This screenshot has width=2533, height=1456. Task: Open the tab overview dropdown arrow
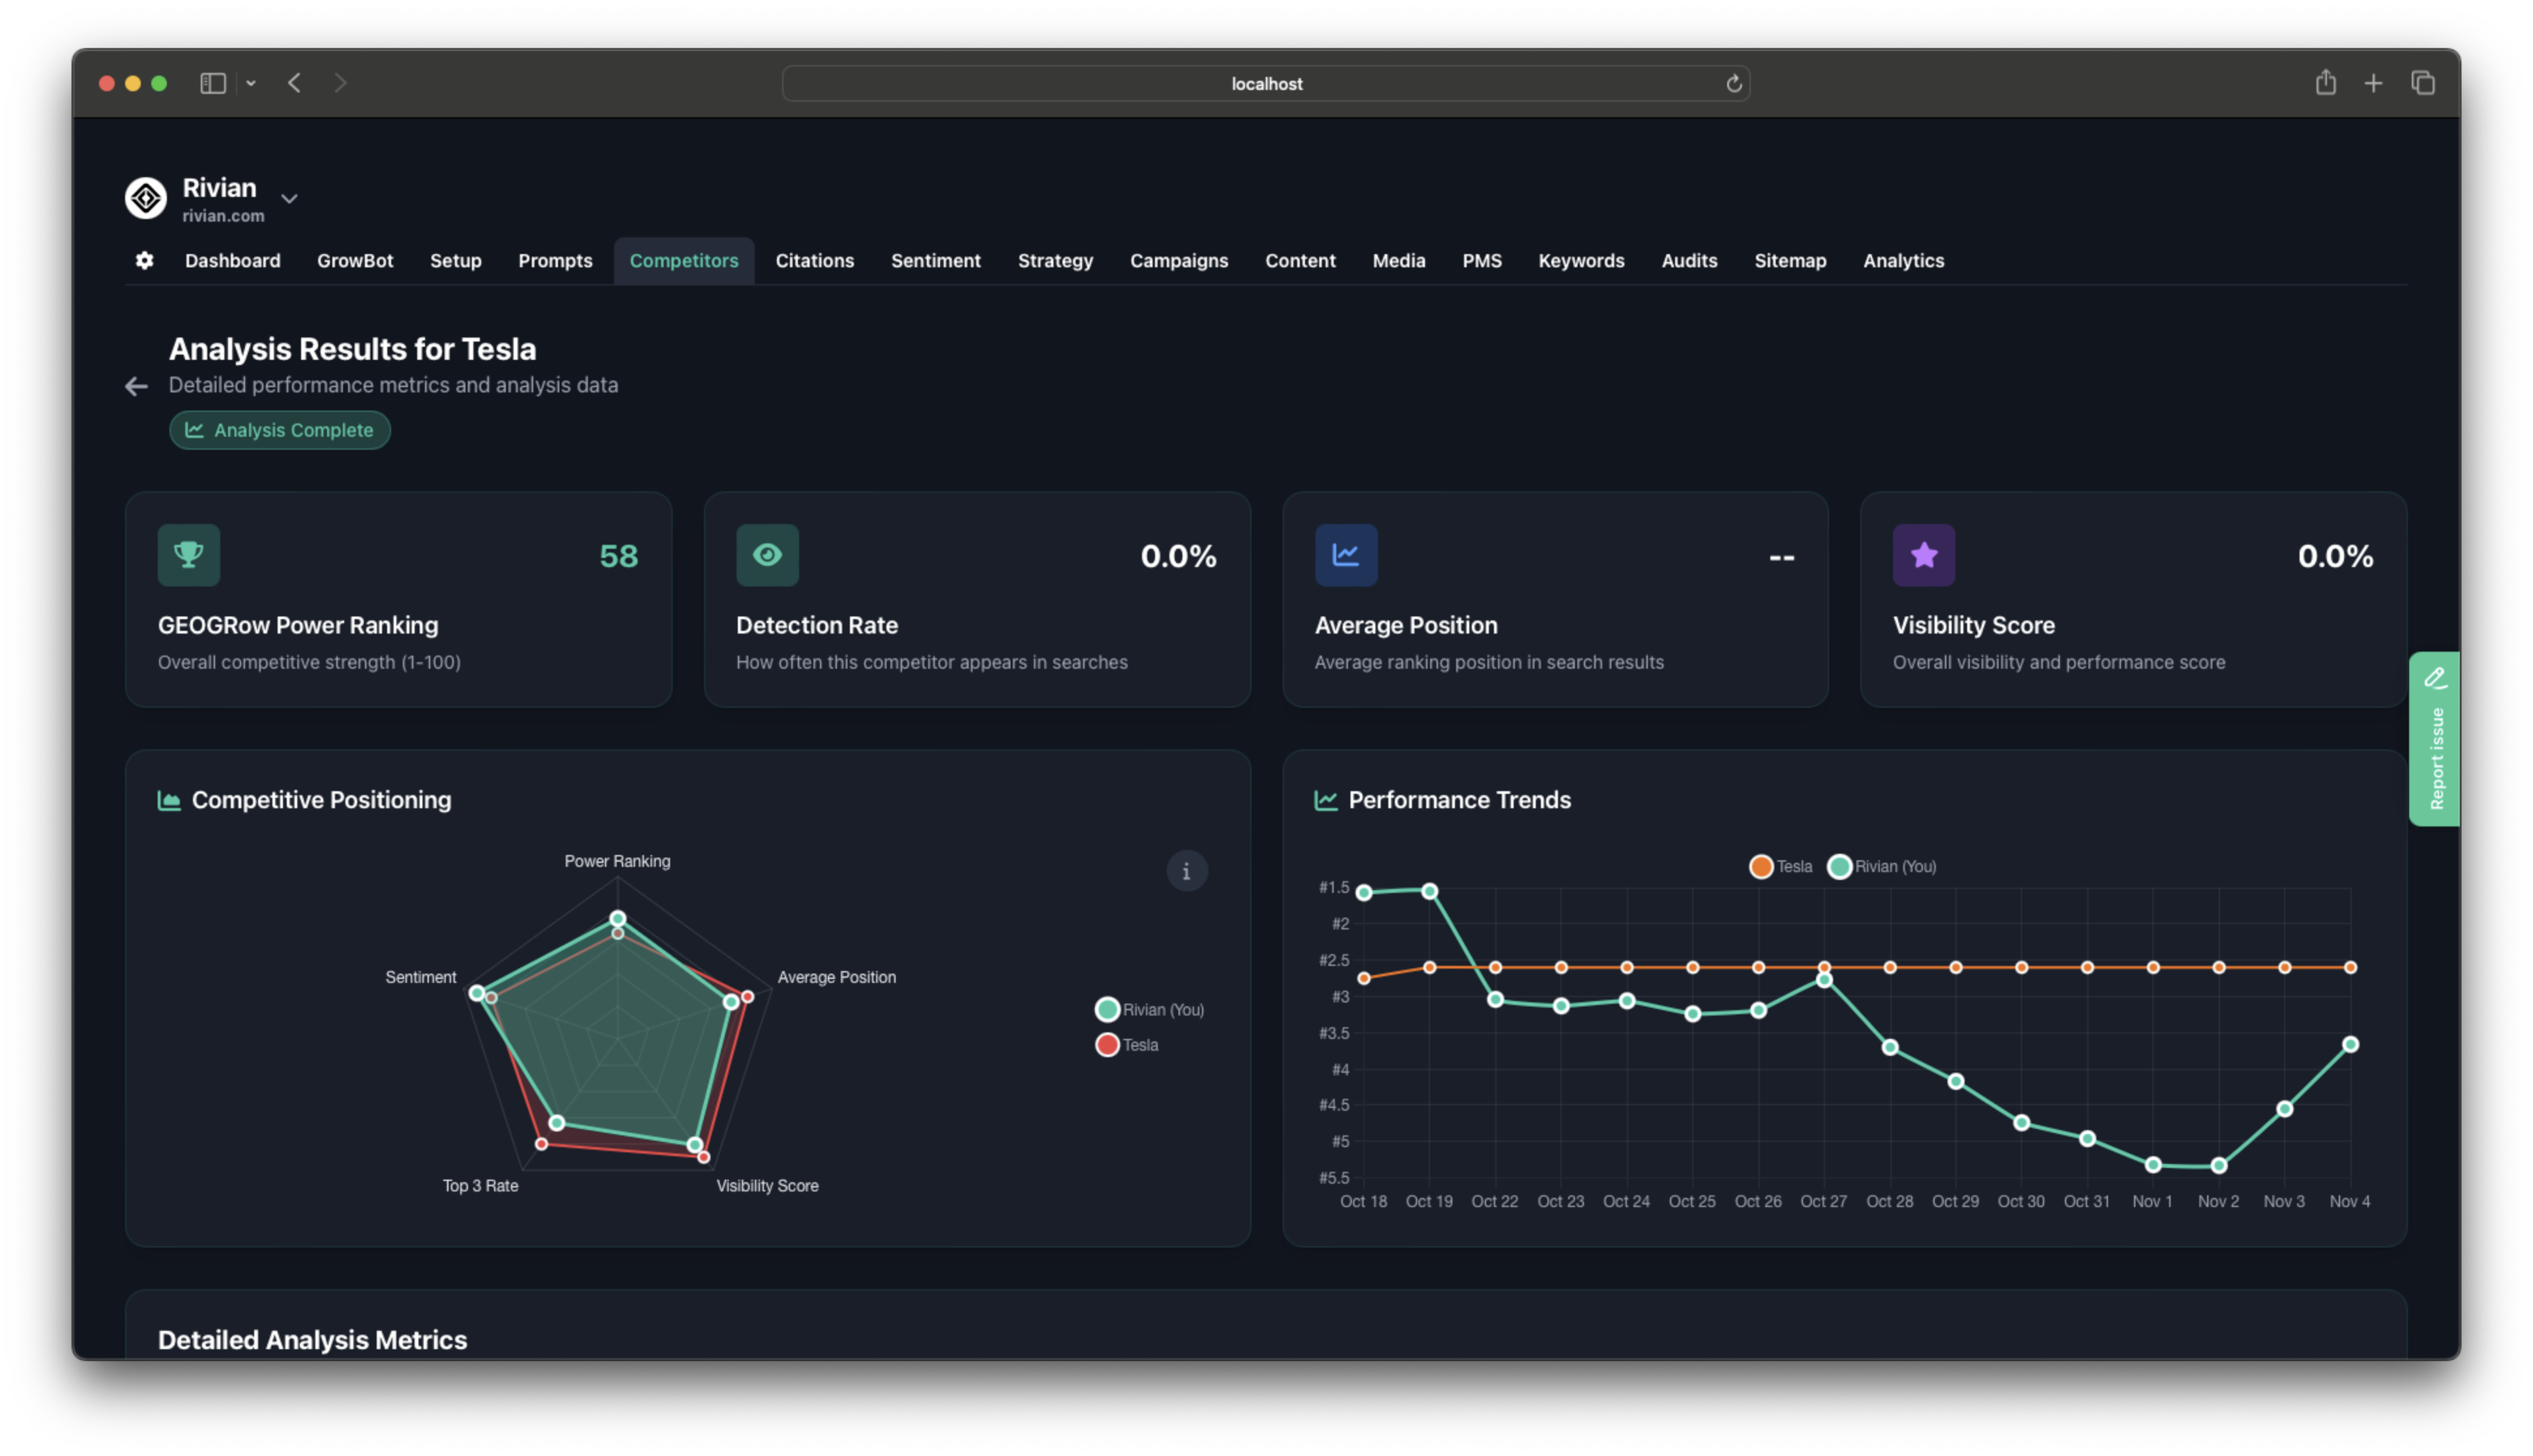(x=251, y=83)
